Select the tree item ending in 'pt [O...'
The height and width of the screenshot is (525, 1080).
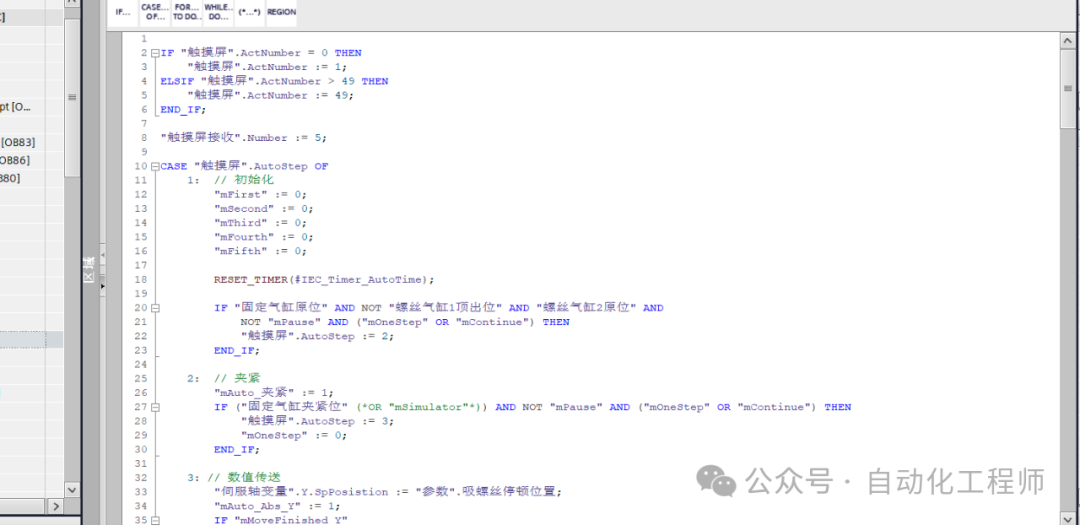point(16,107)
